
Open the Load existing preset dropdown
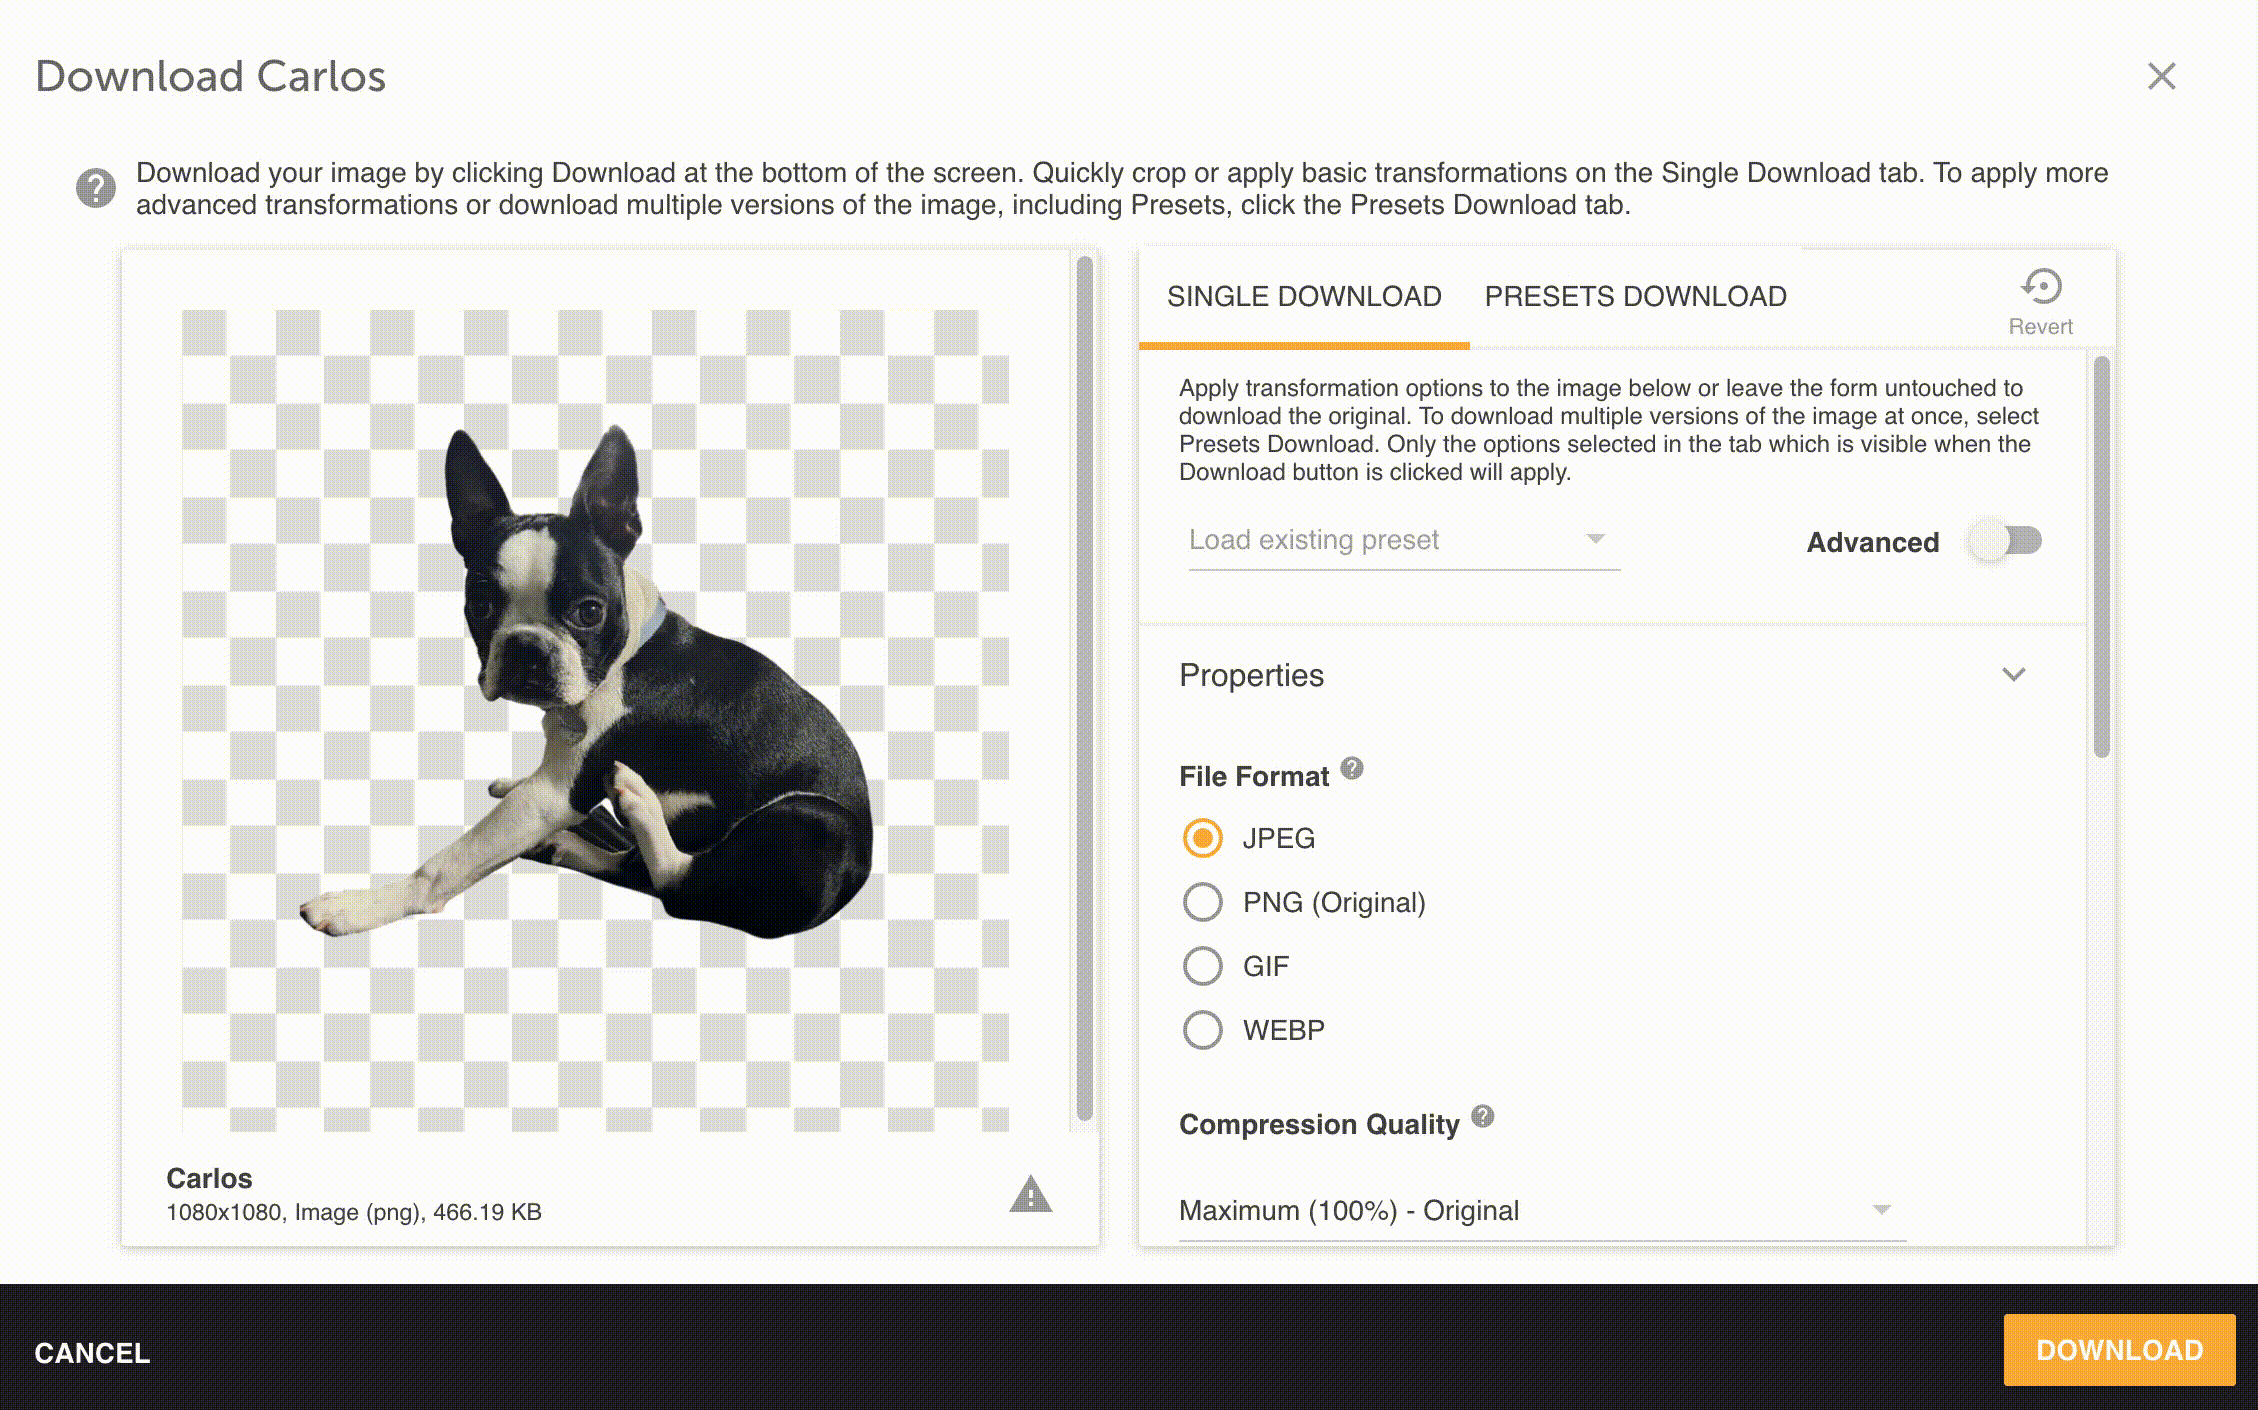pos(1403,541)
